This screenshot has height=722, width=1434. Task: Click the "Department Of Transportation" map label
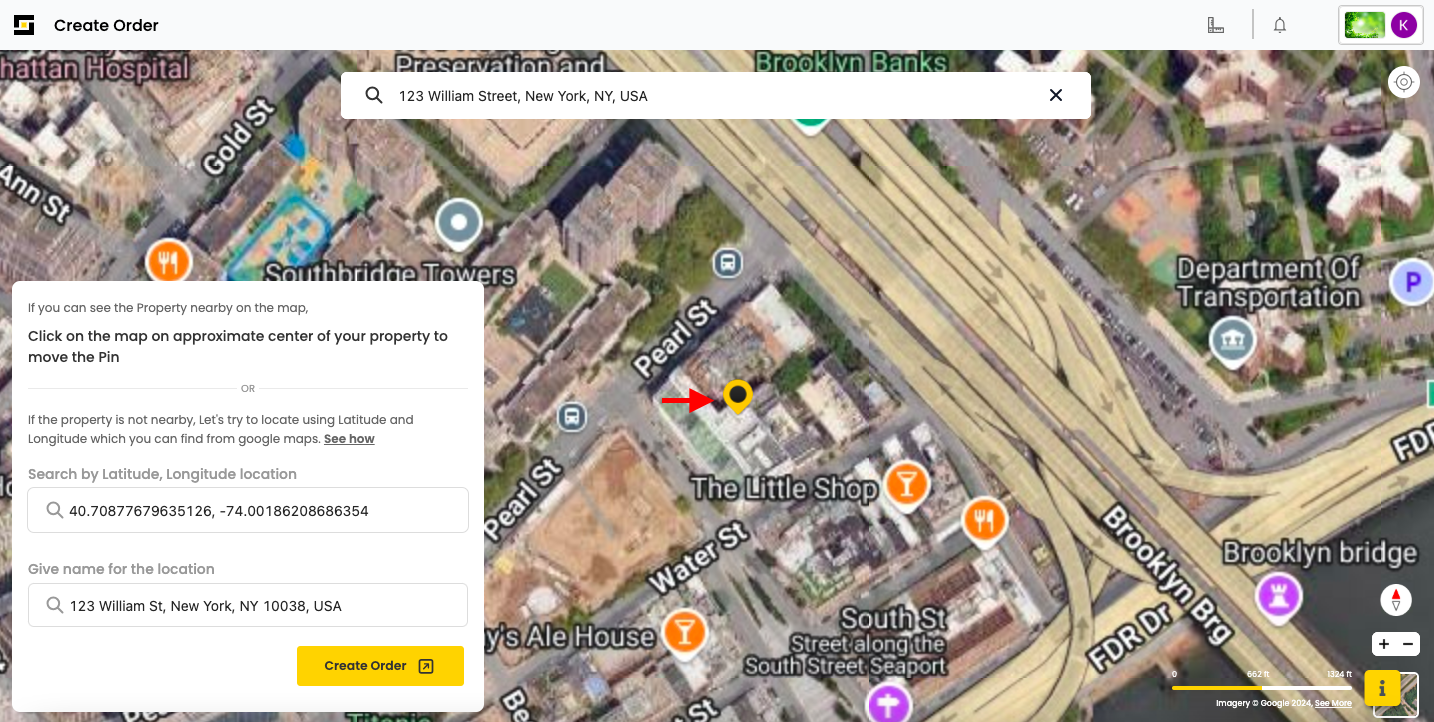click(1269, 283)
